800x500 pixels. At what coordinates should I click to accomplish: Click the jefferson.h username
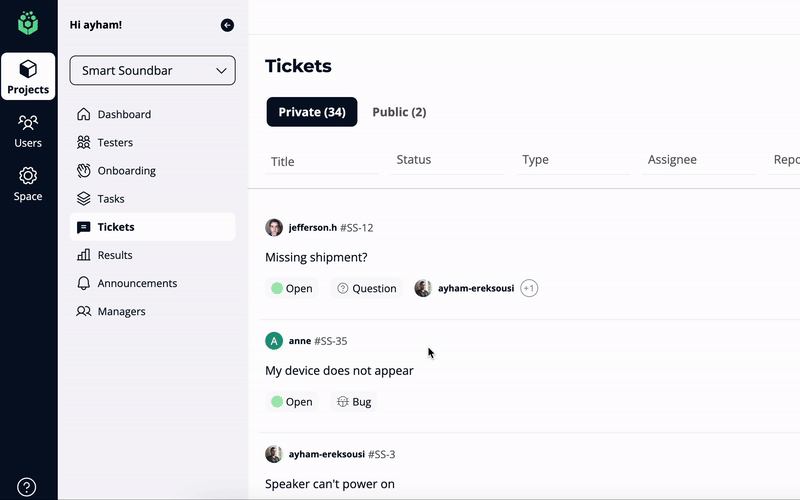click(x=313, y=228)
